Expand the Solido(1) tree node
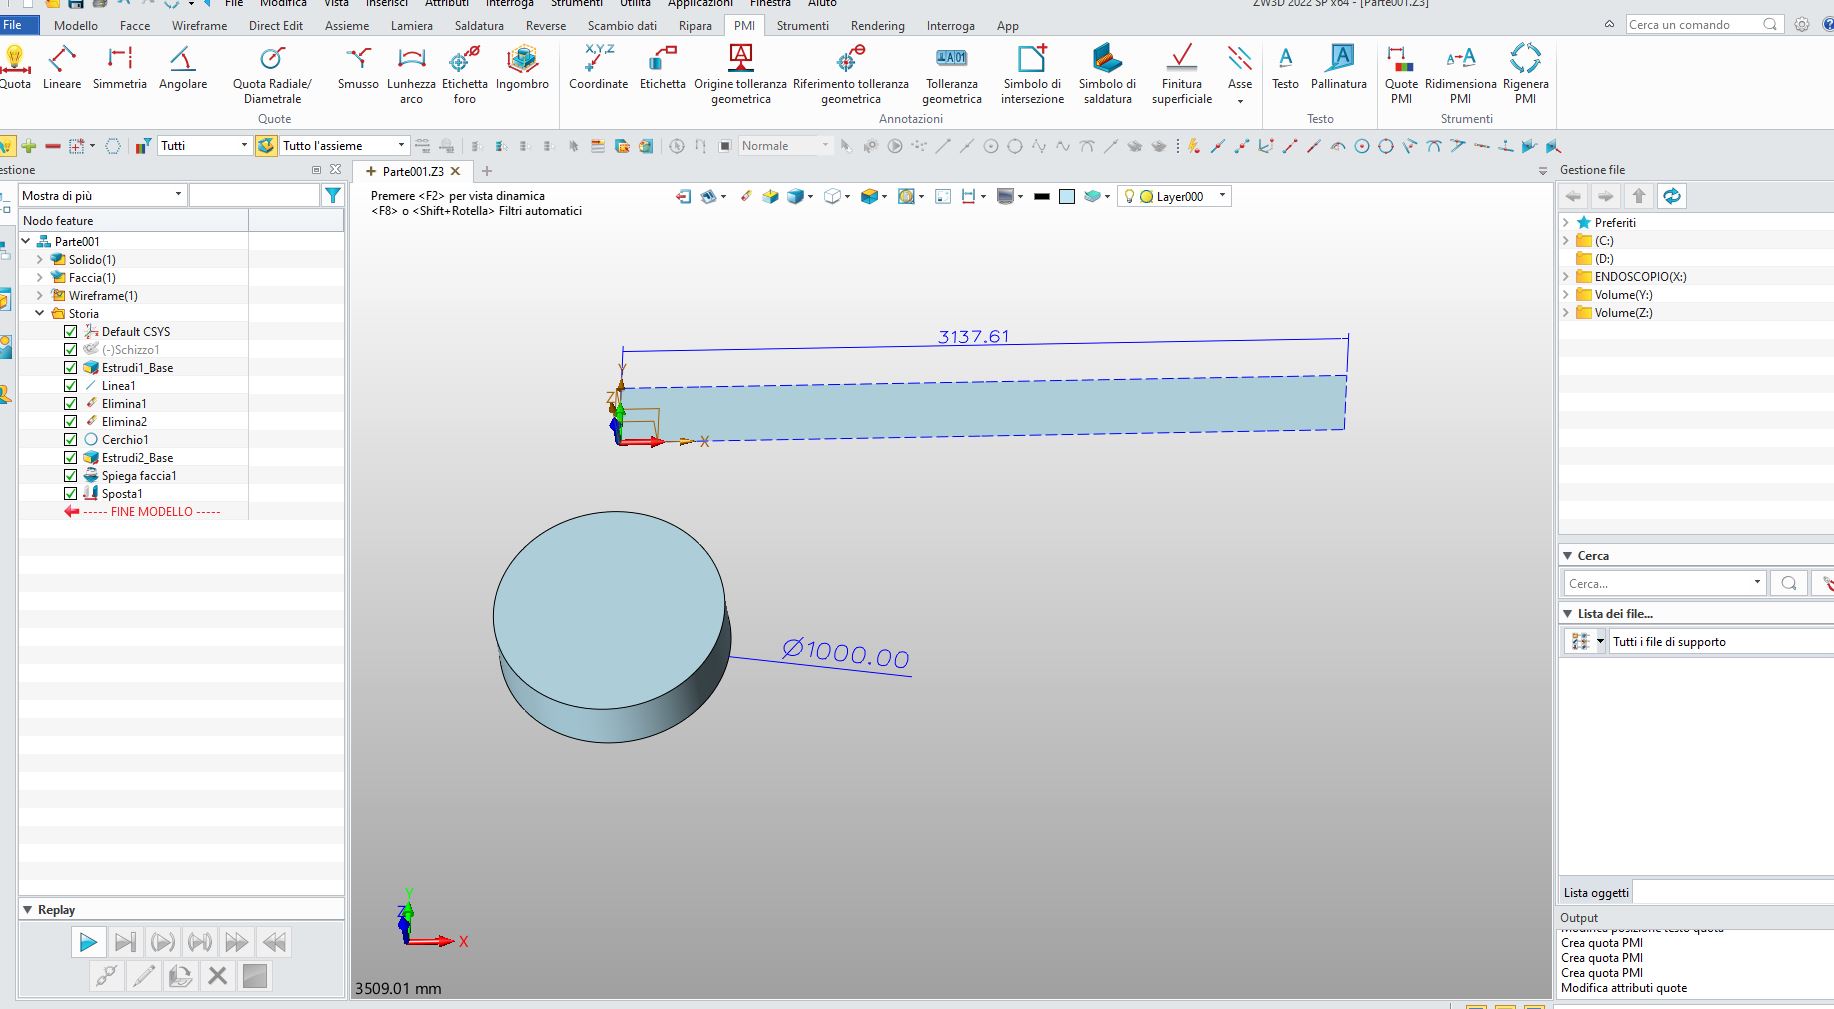This screenshot has height=1009, width=1834. 40,260
